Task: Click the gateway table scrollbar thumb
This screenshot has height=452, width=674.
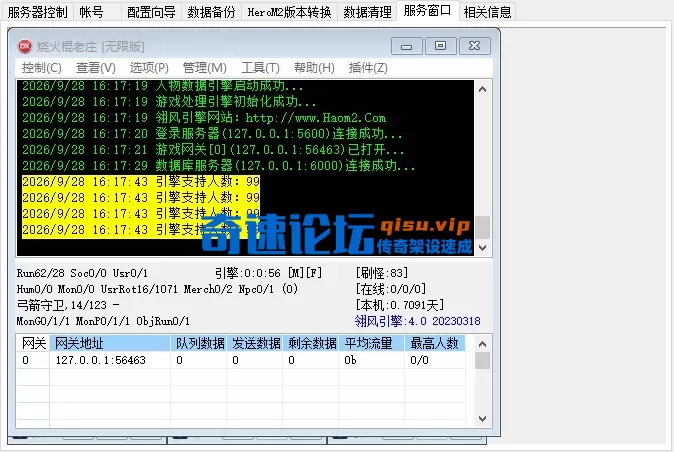Action: [482, 360]
